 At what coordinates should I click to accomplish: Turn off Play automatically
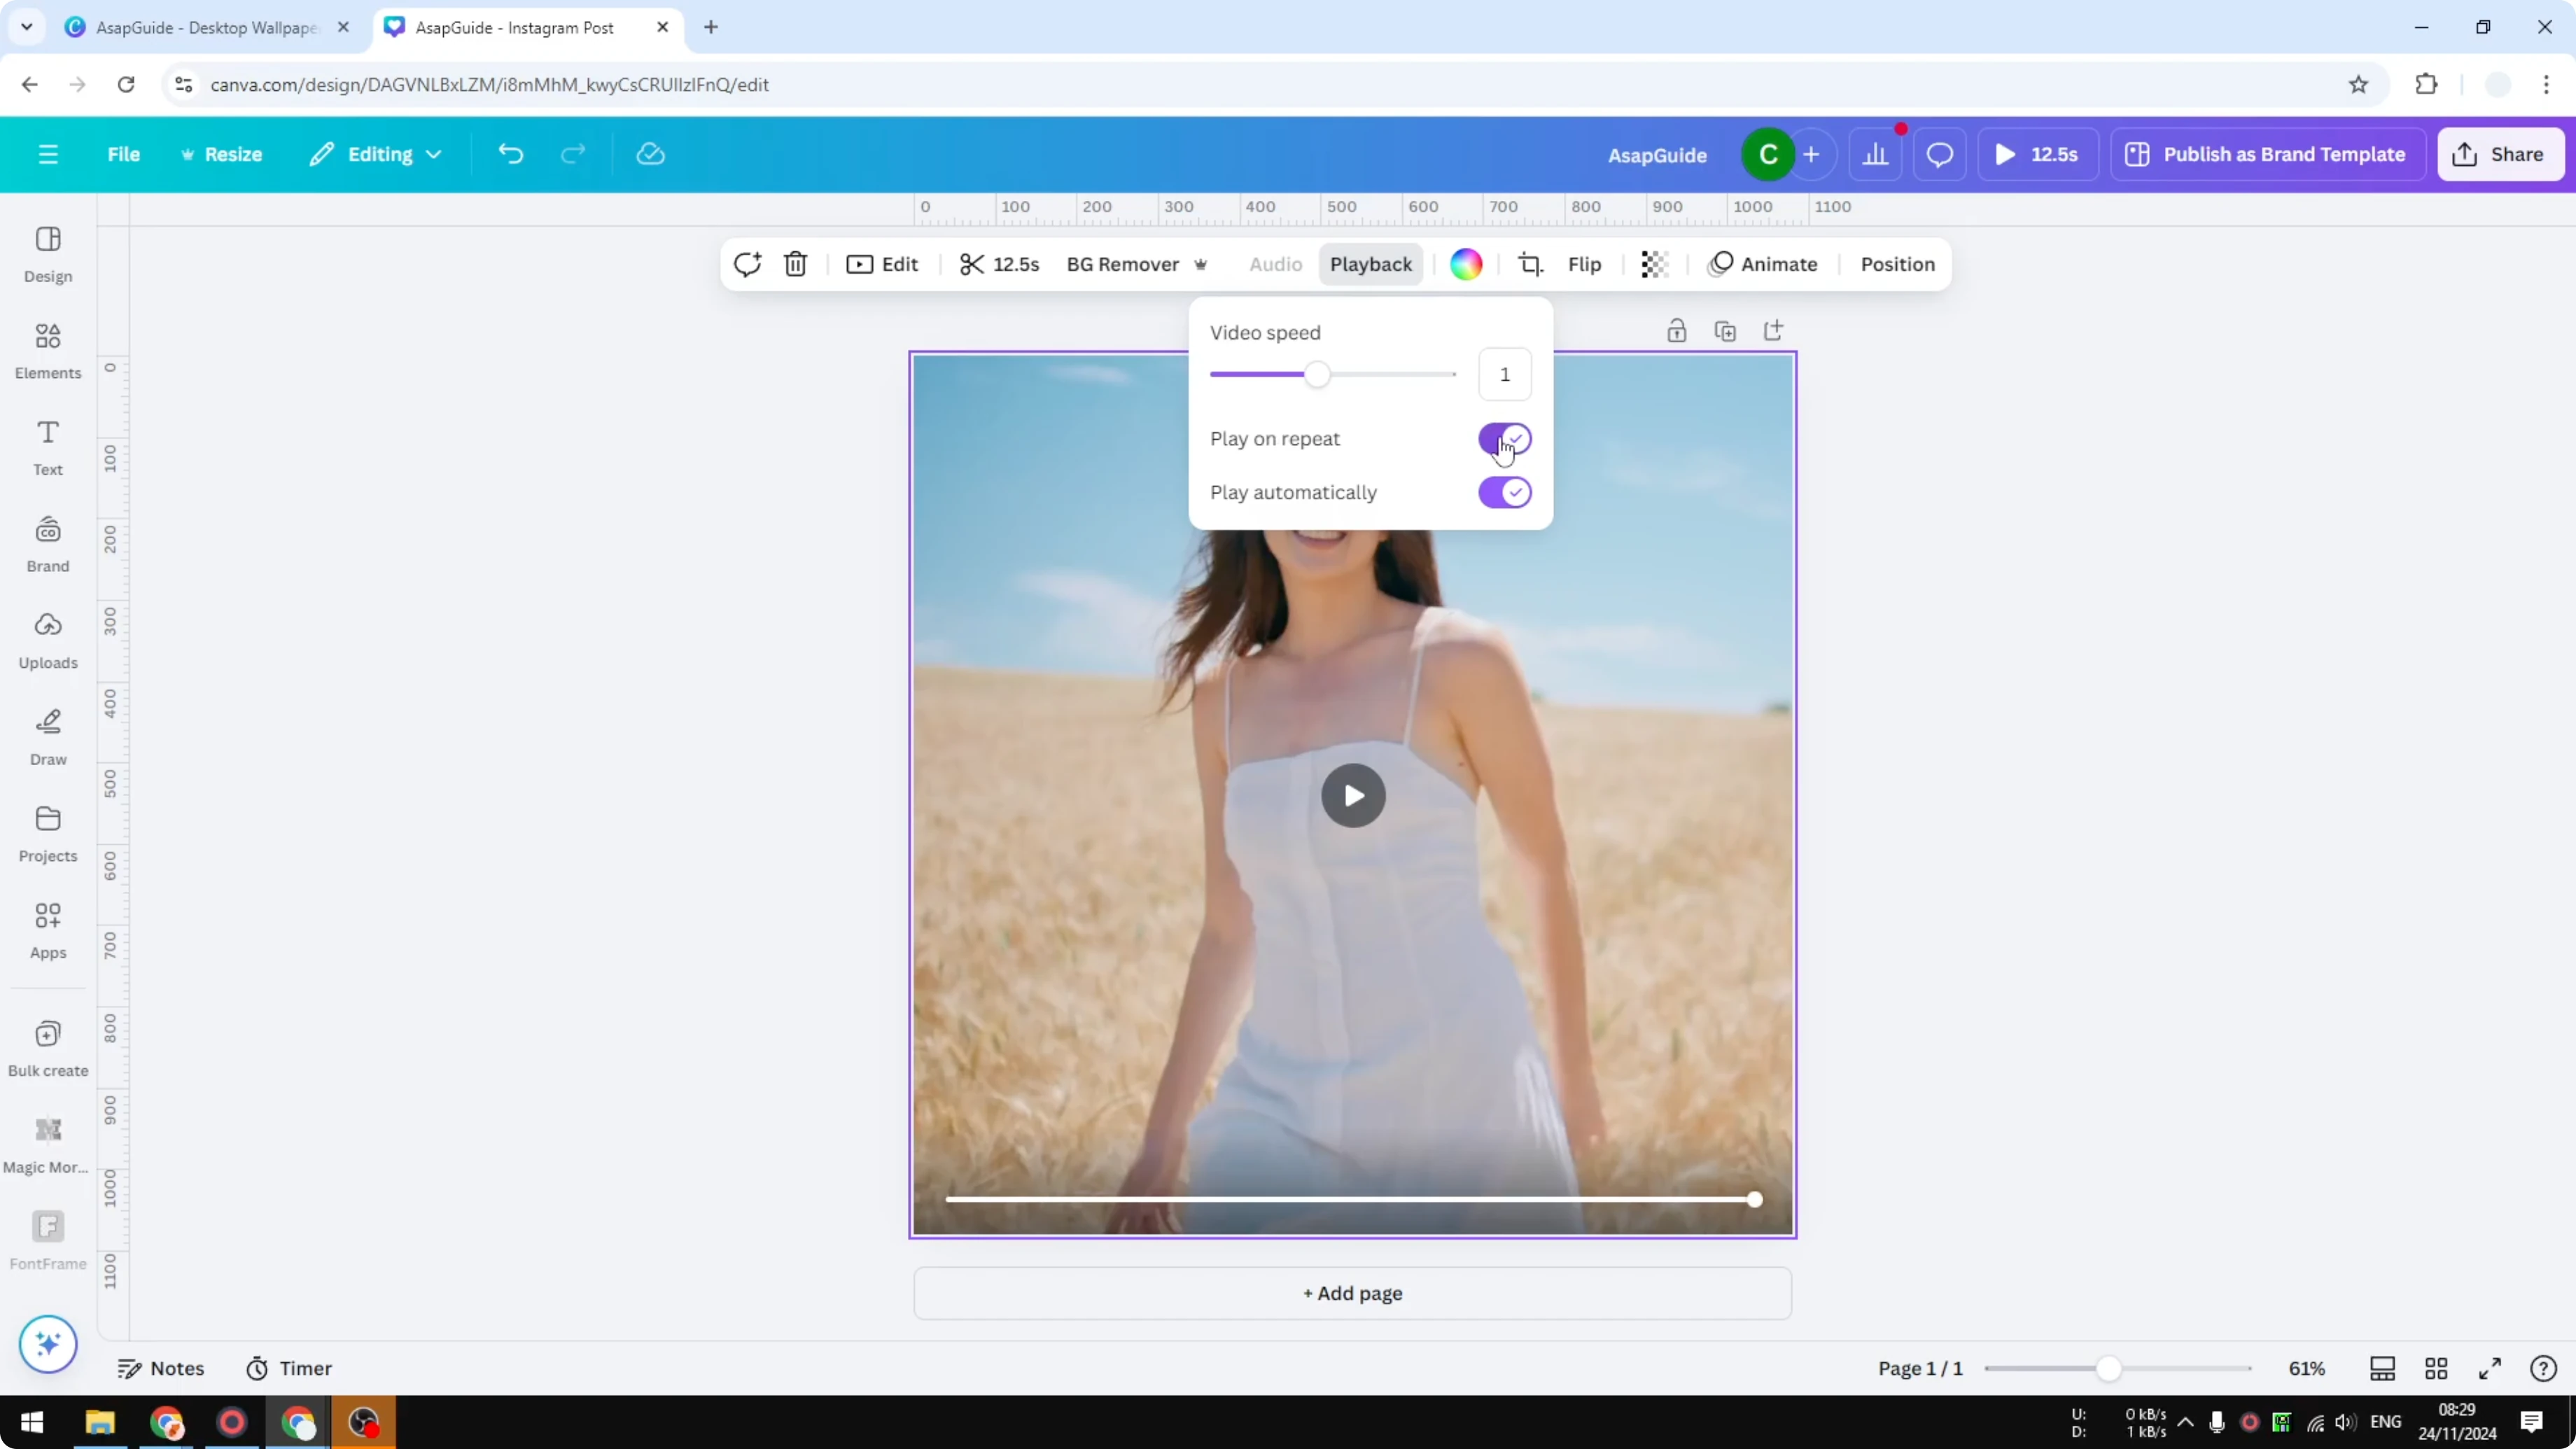(x=1505, y=492)
